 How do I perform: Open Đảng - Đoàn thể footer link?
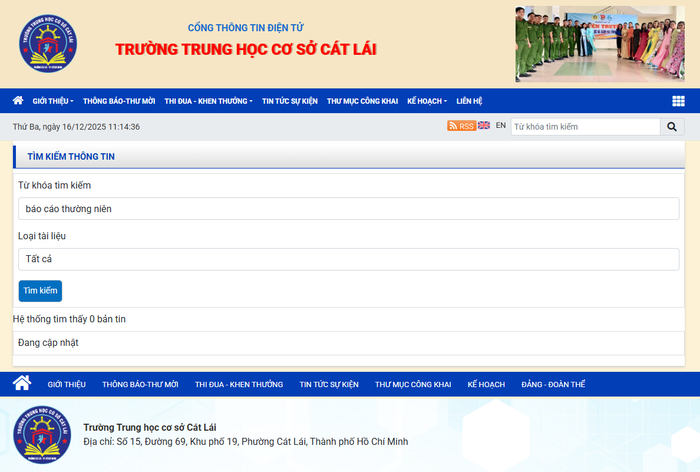click(x=553, y=385)
